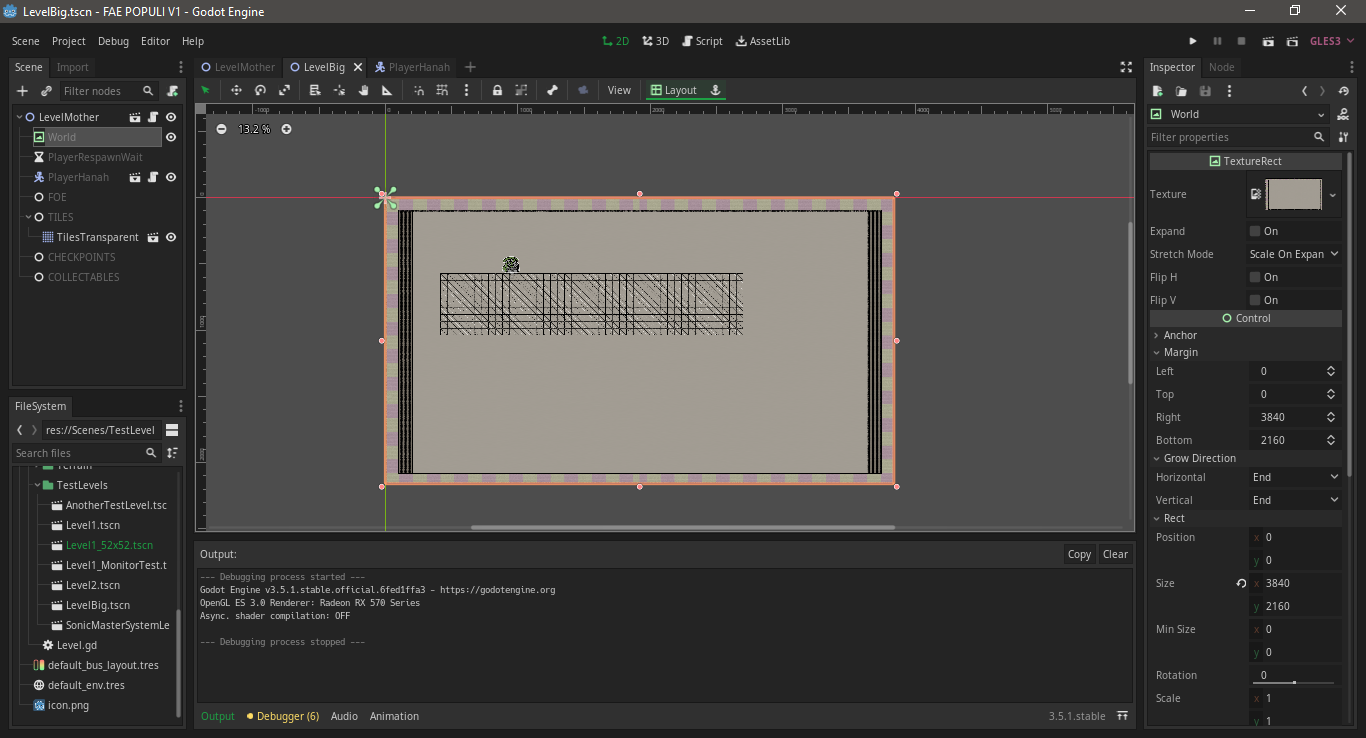1366x738 pixels.
Task: Switch to the LevelMother scene tab
Action: click(238, 67)
